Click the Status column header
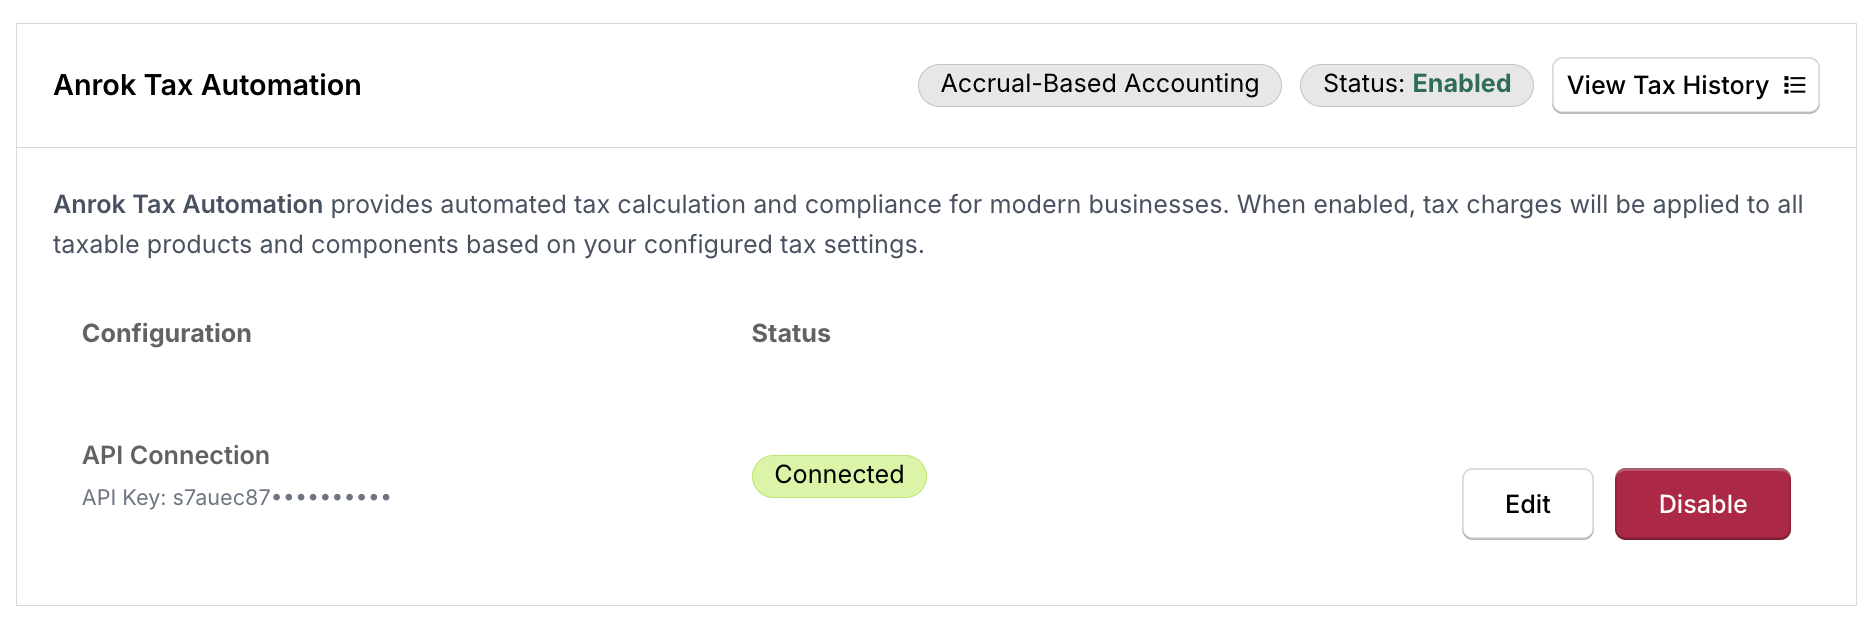The image size is (1874, 620). click(790, 333)
